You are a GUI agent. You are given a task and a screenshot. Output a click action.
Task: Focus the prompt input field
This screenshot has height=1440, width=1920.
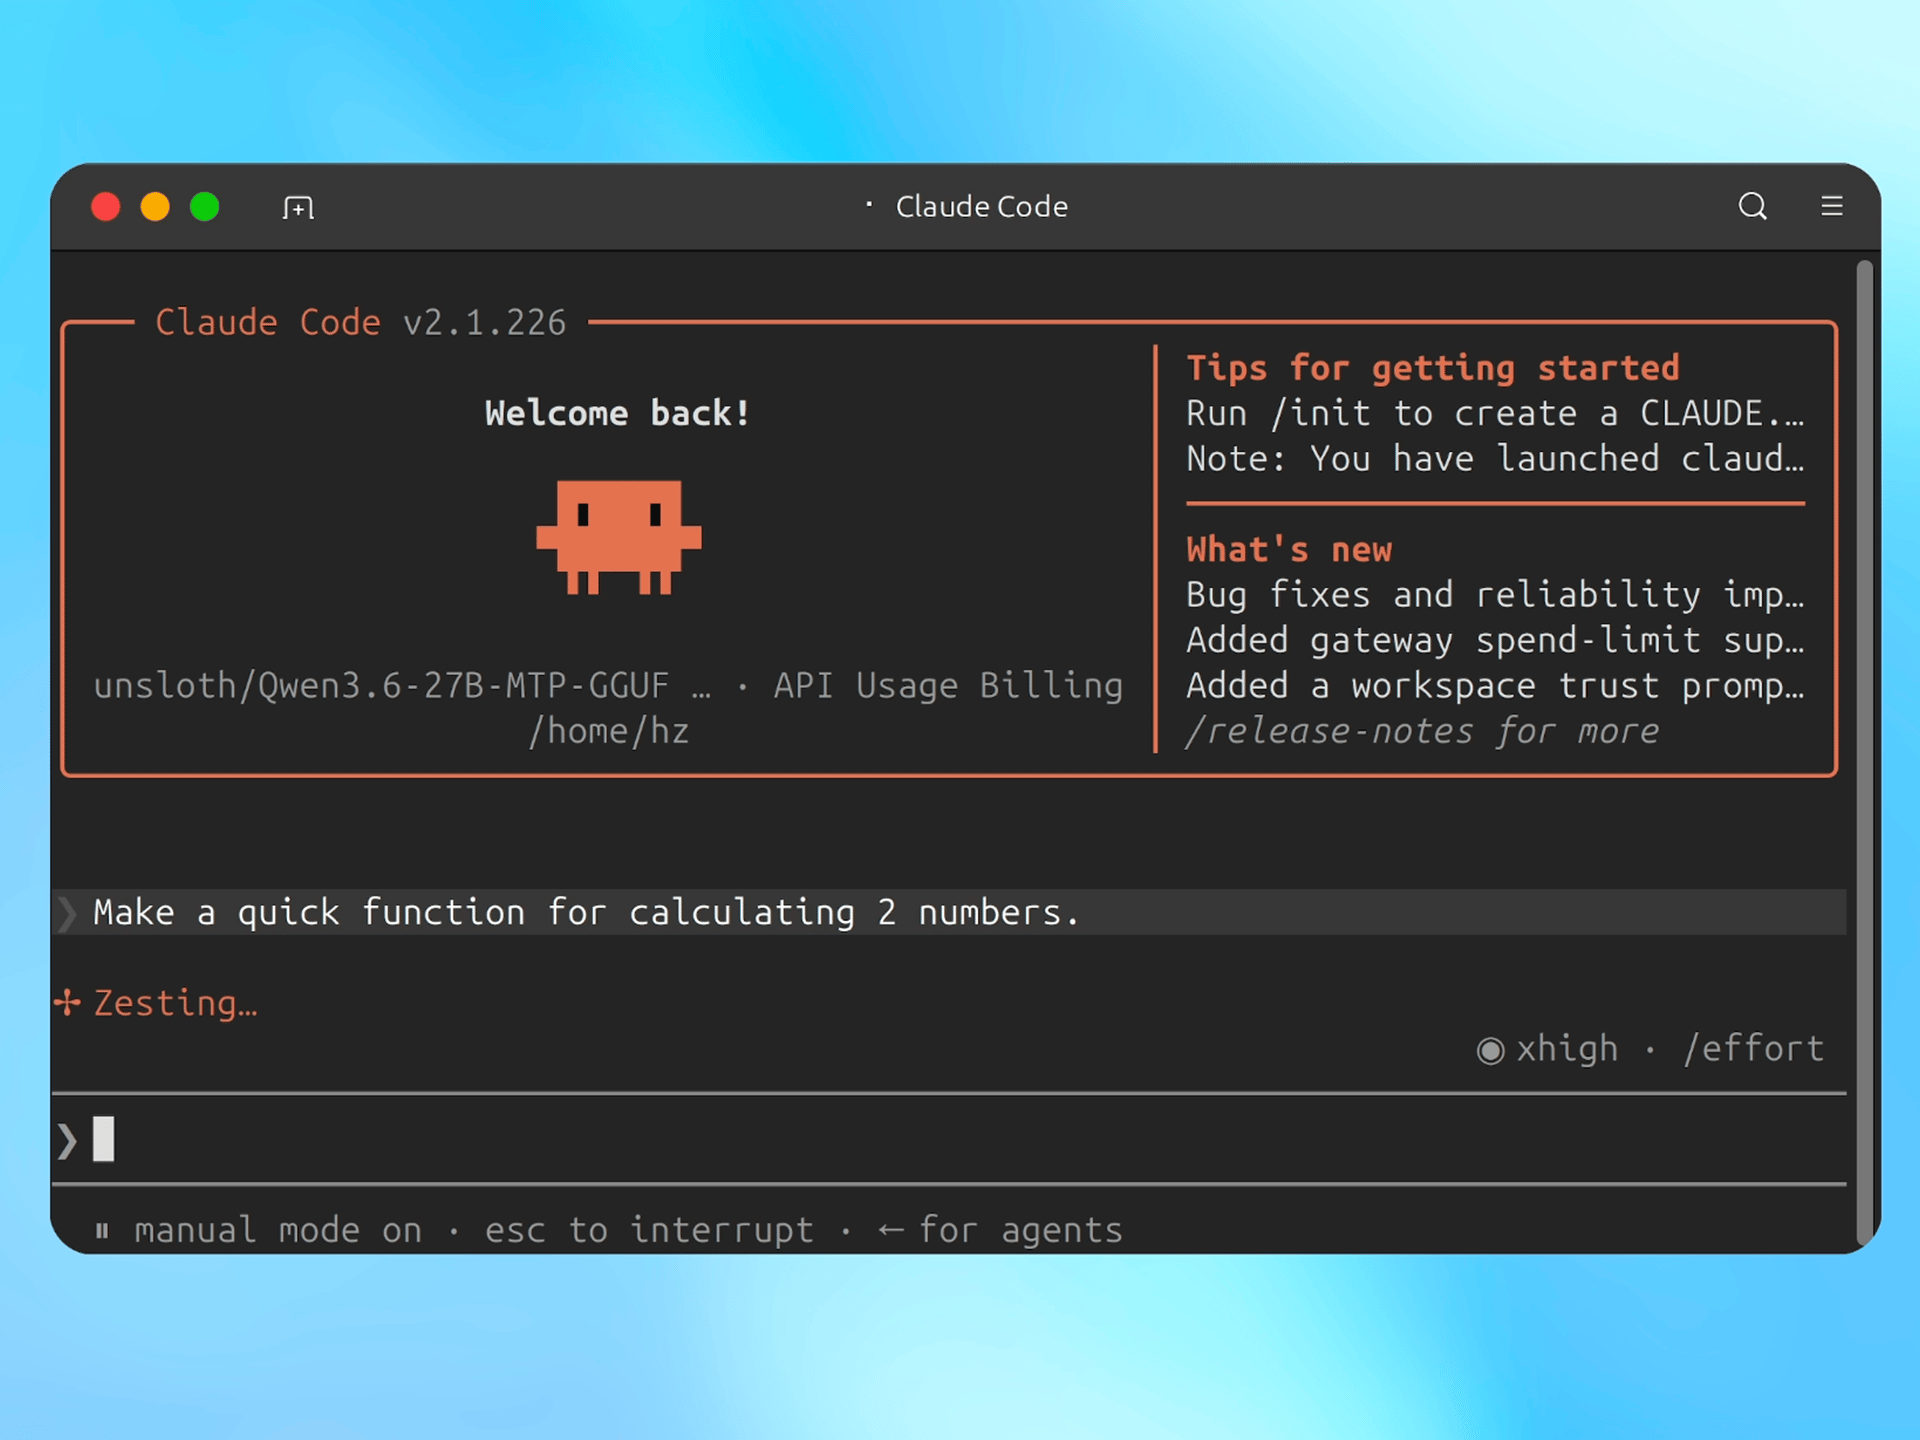(948, 1139)
